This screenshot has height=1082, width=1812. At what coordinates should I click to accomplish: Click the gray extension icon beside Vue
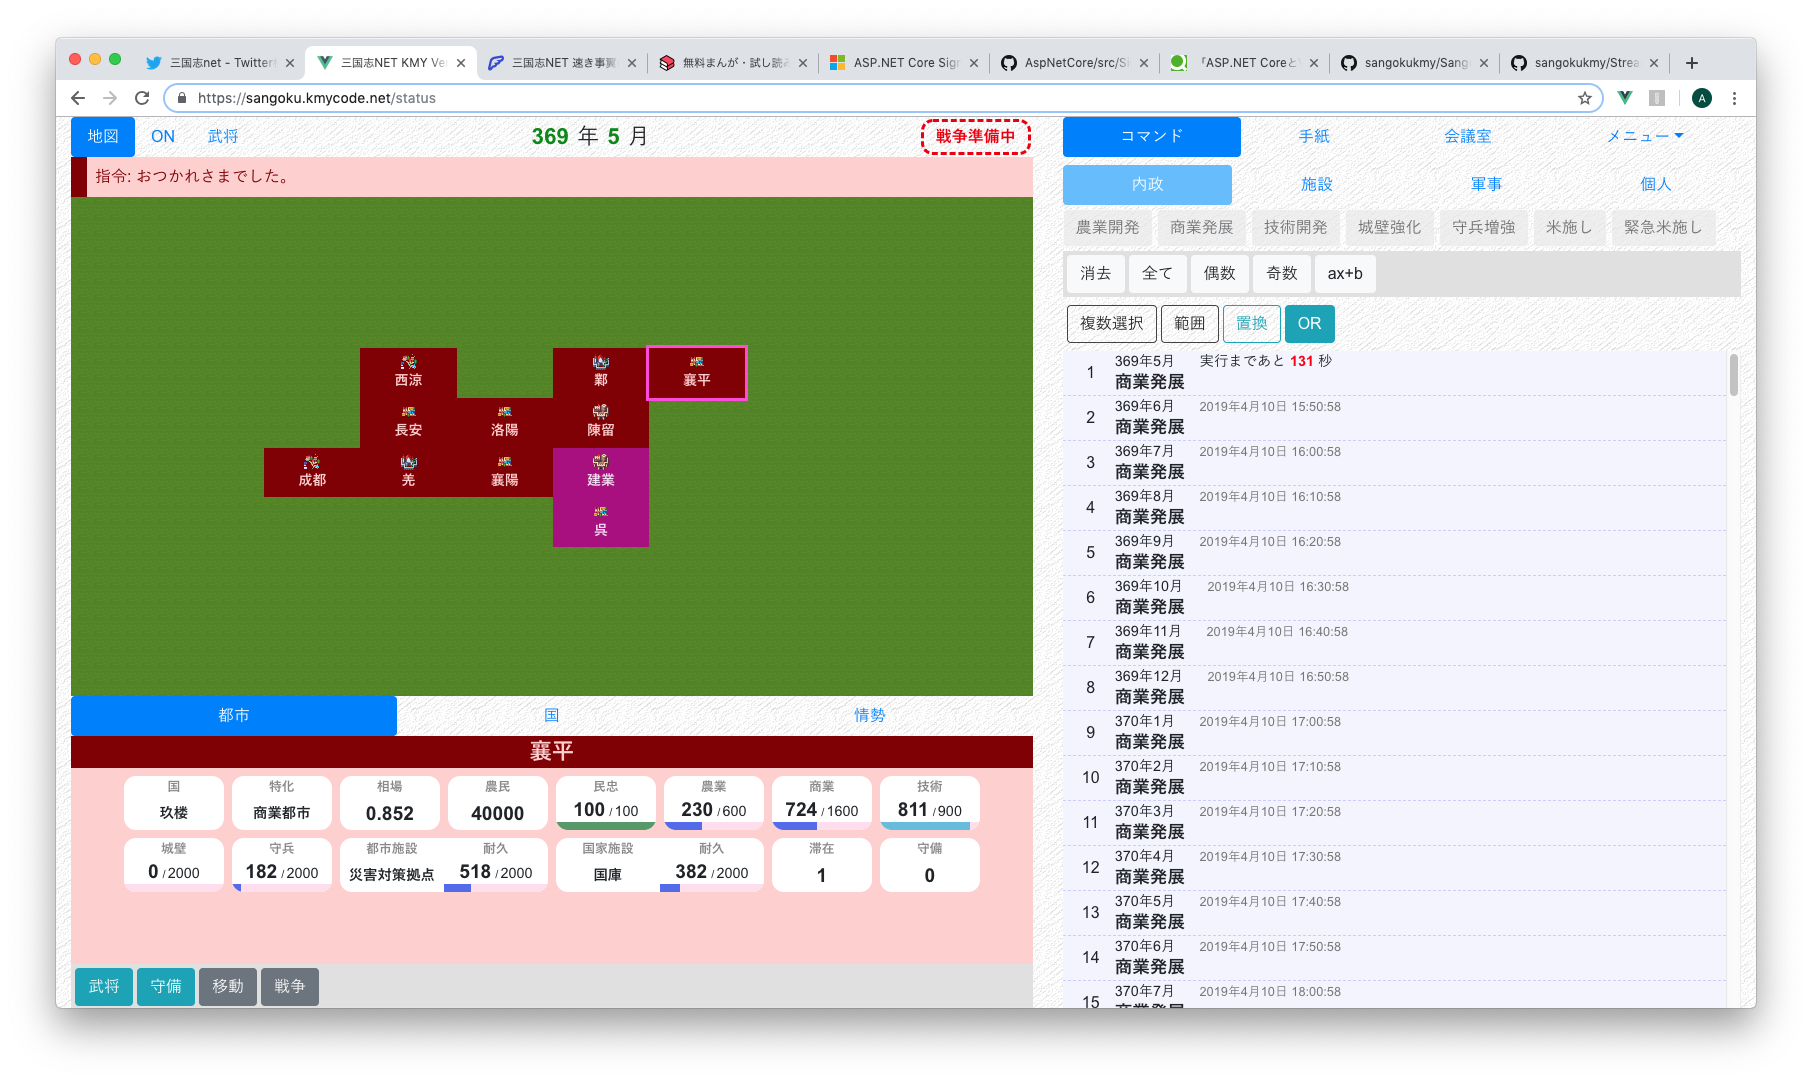pyautogui.click(x=1657, y=98)
